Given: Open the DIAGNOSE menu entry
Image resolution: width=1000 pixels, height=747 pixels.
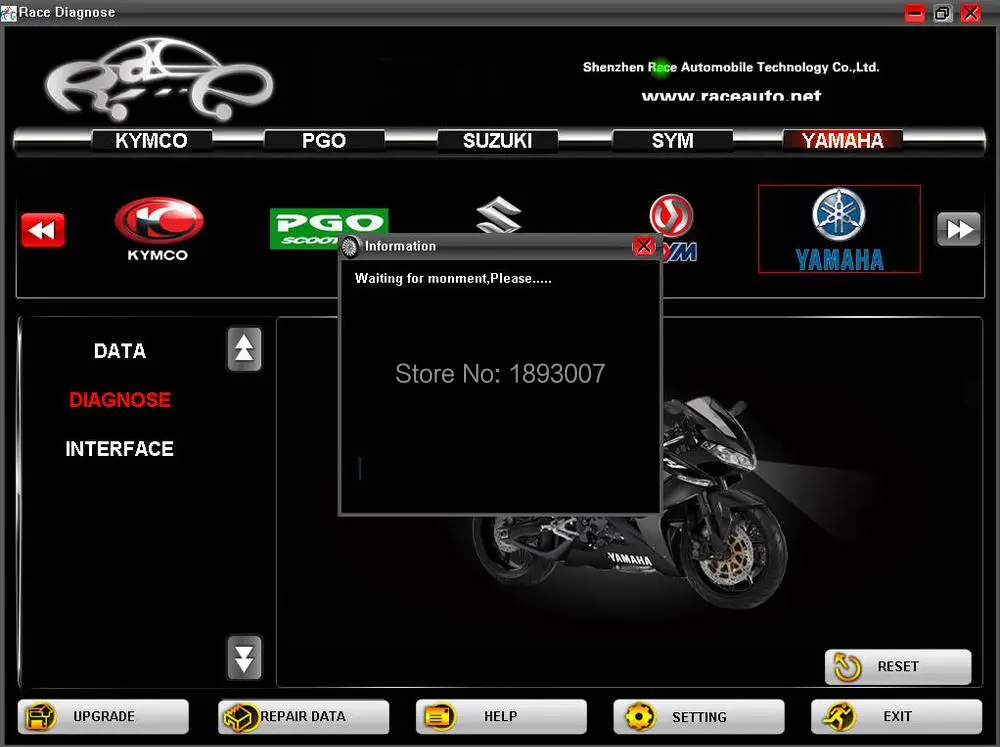Looking at the screenshot, I should (x=120, y=400).
